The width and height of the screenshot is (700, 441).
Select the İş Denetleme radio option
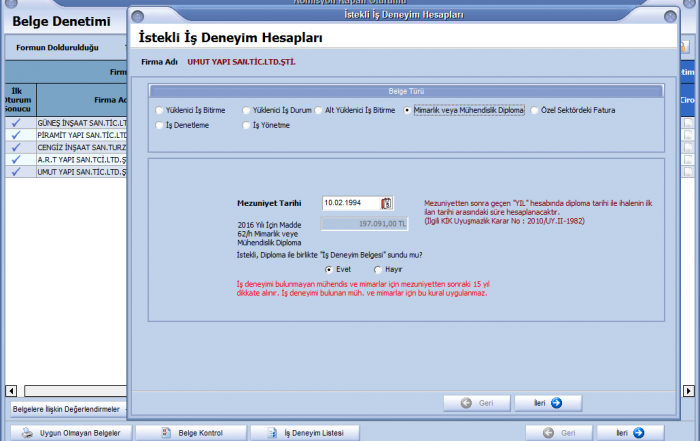(x=159, y=126)
